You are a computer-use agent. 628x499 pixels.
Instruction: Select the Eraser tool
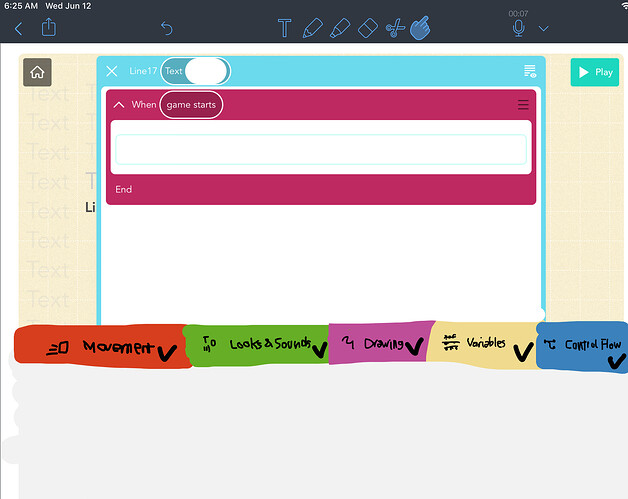pyautogui.click(x=367, y=28)
